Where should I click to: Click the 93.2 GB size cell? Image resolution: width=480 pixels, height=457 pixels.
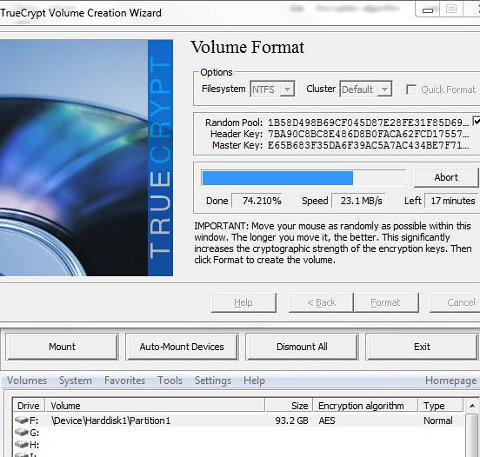[x=292, y=421]
